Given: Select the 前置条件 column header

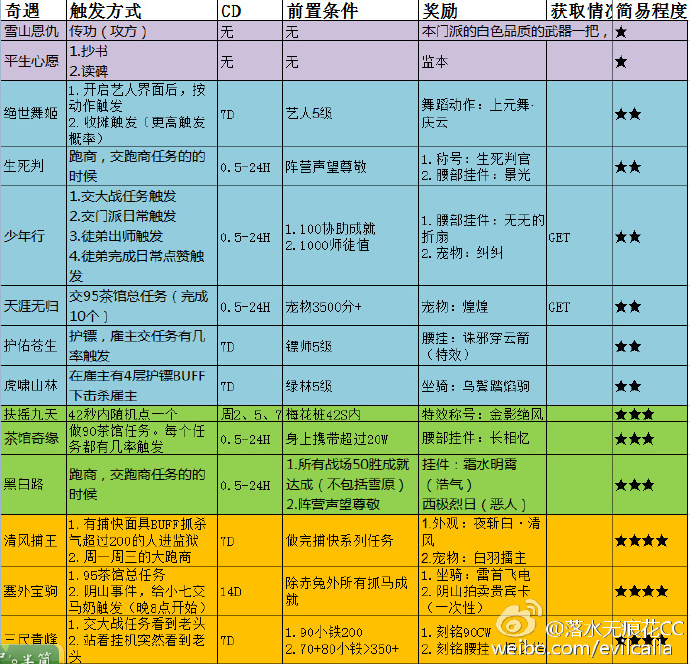Looking at the screenshot, I should 318,11.
